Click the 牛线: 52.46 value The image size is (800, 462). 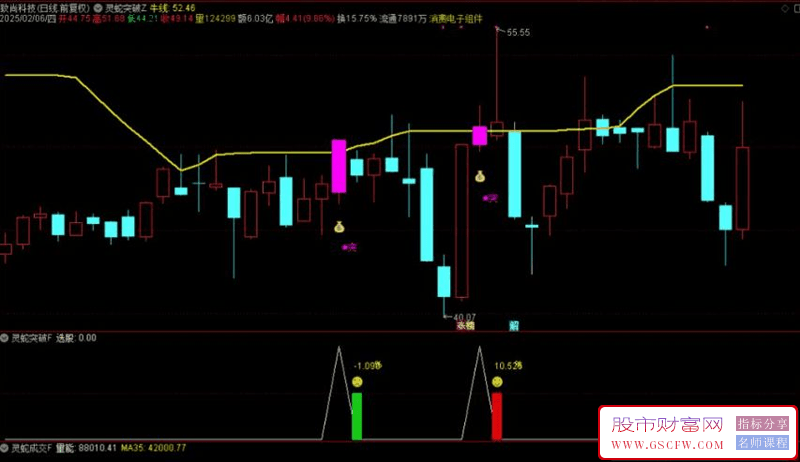click(x=172, y=8)
